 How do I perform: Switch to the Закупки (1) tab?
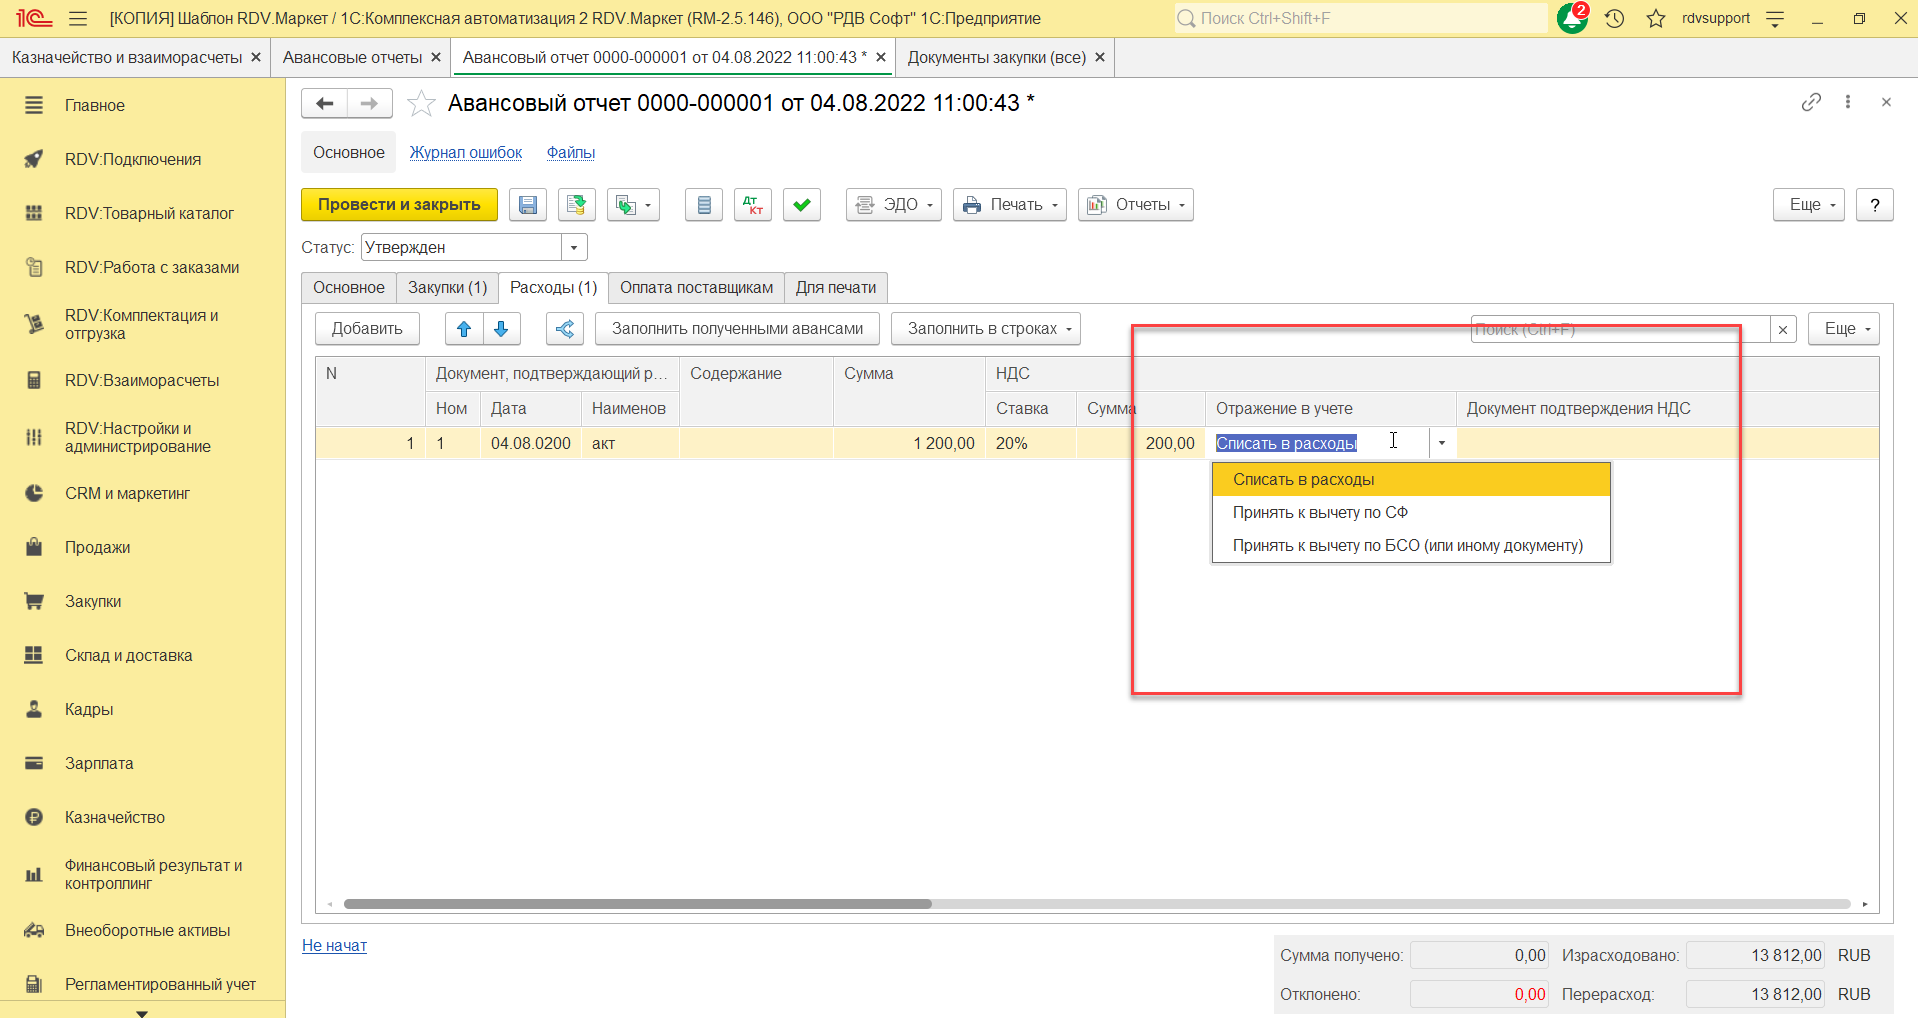pos(447,288)
